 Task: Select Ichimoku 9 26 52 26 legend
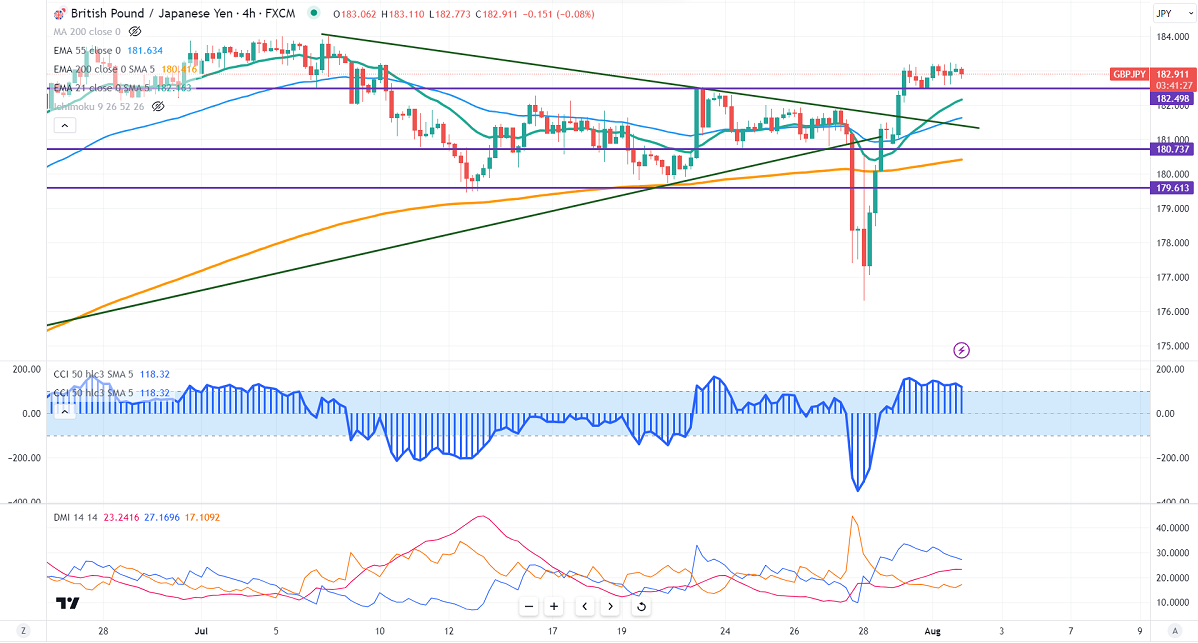99,106
